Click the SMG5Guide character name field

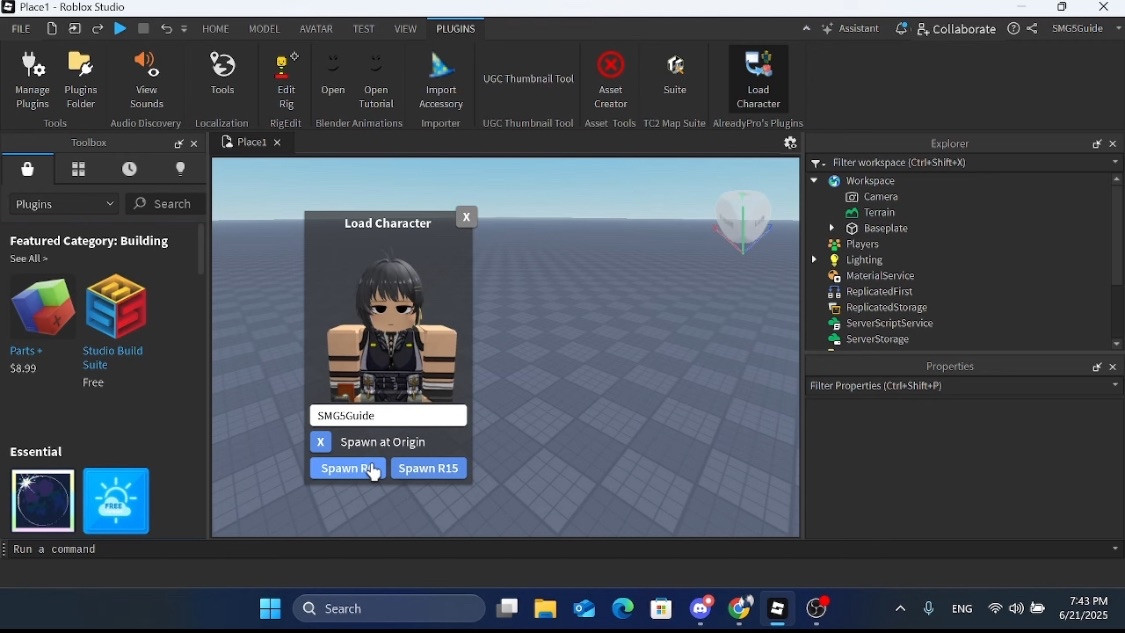388,415
